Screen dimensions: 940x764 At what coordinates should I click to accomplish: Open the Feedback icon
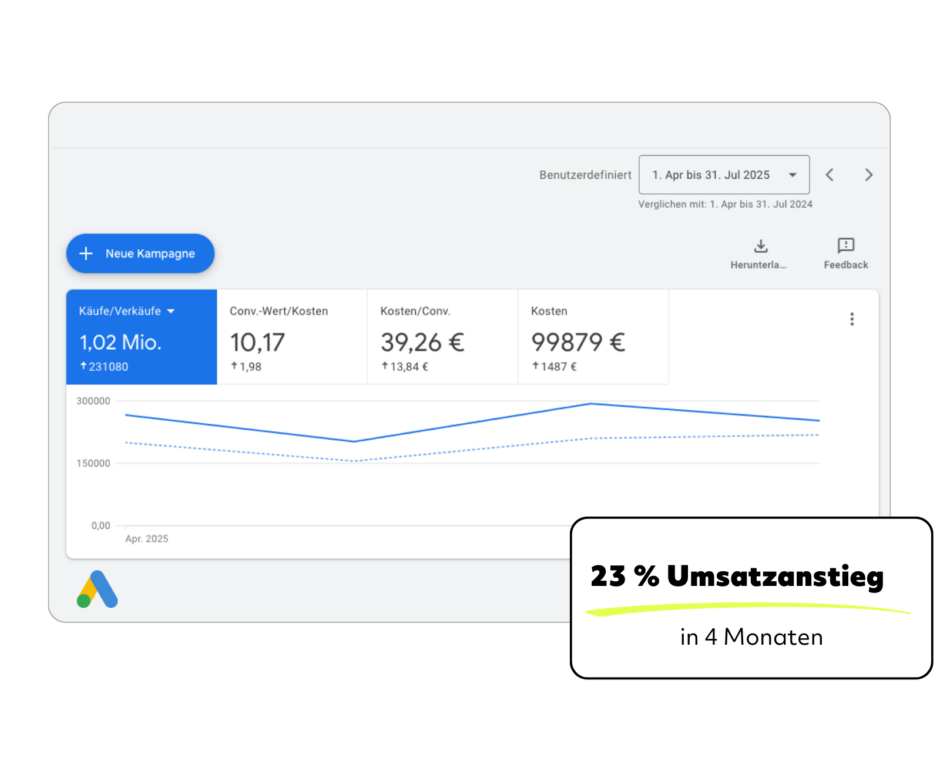pyautogui.click(x=845, y=246)
